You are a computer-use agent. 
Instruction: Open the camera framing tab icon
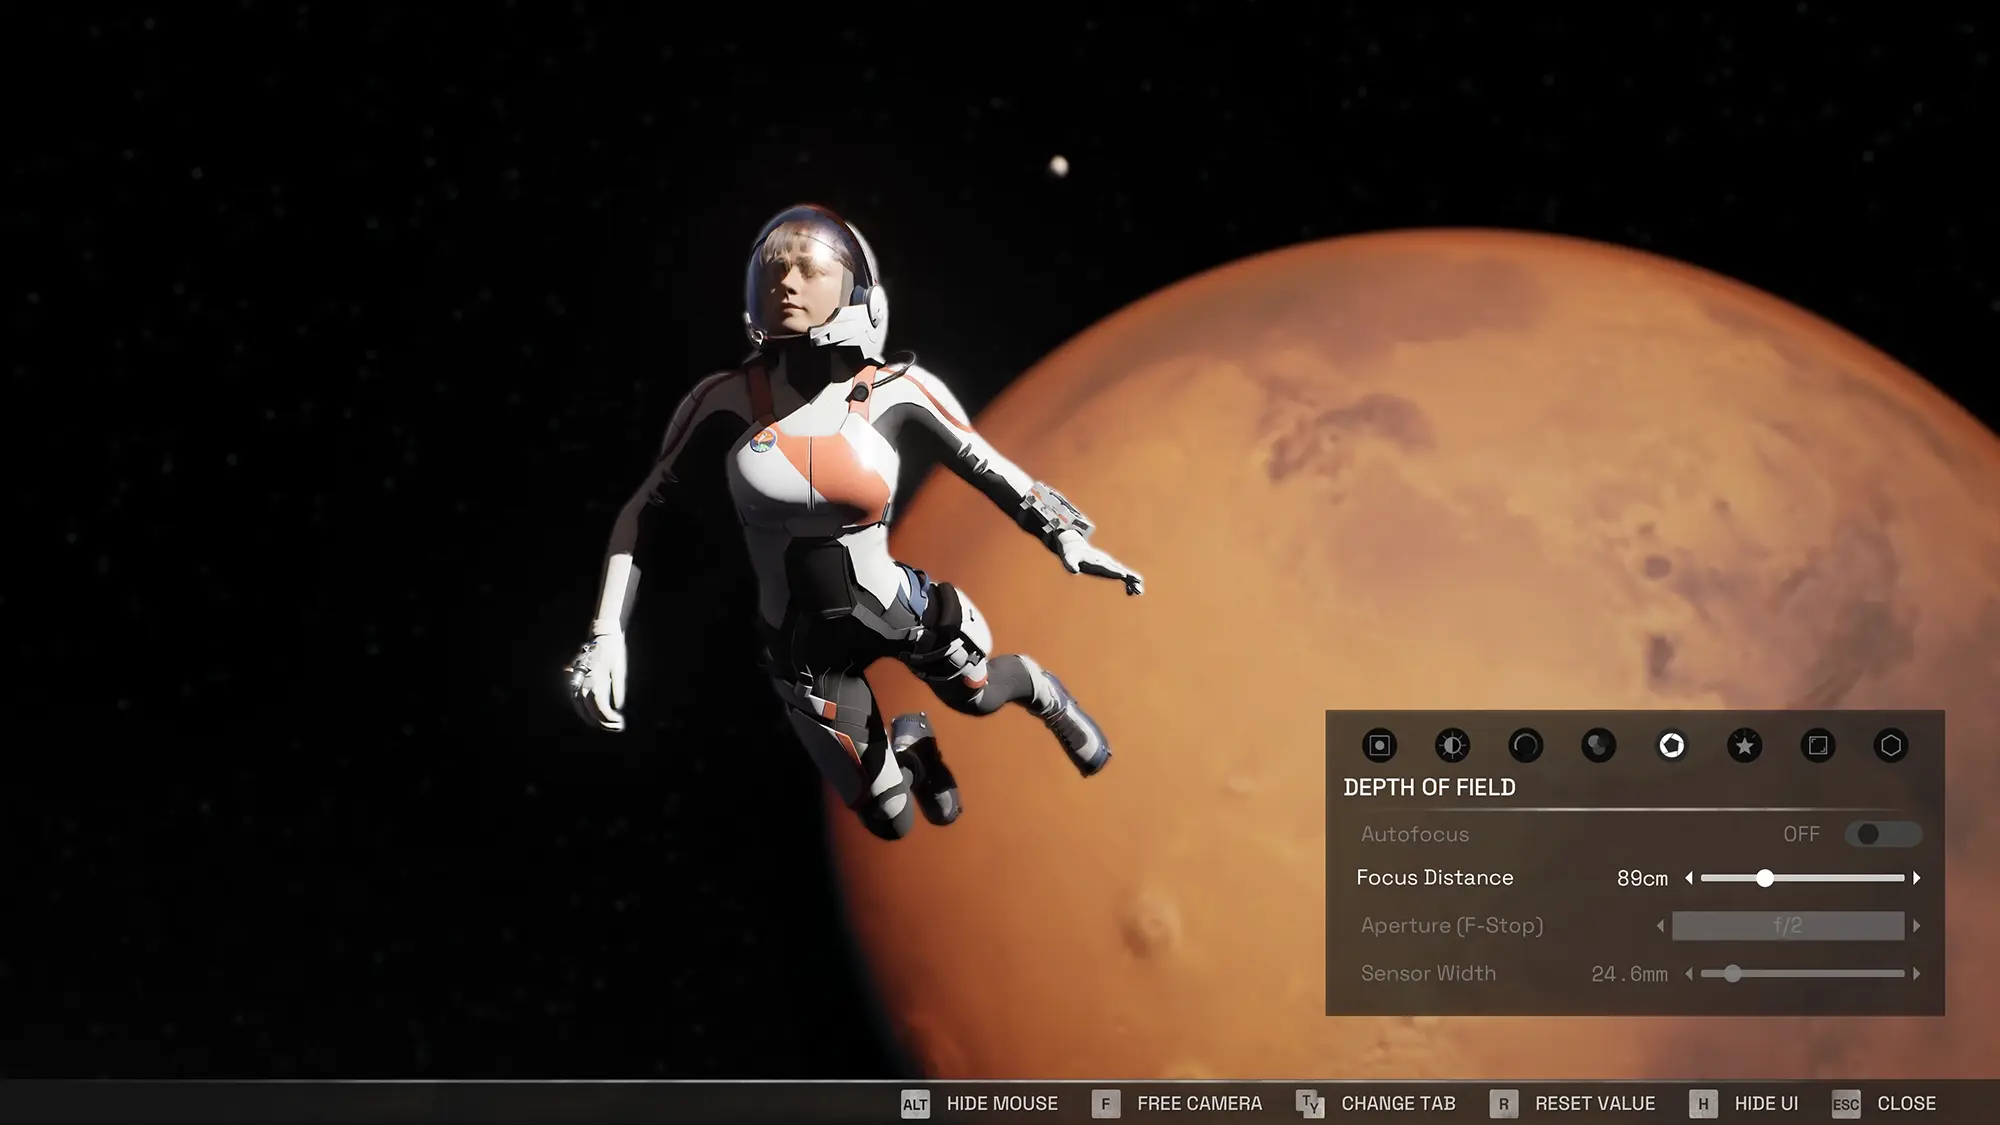click(x=1379, y=745)
